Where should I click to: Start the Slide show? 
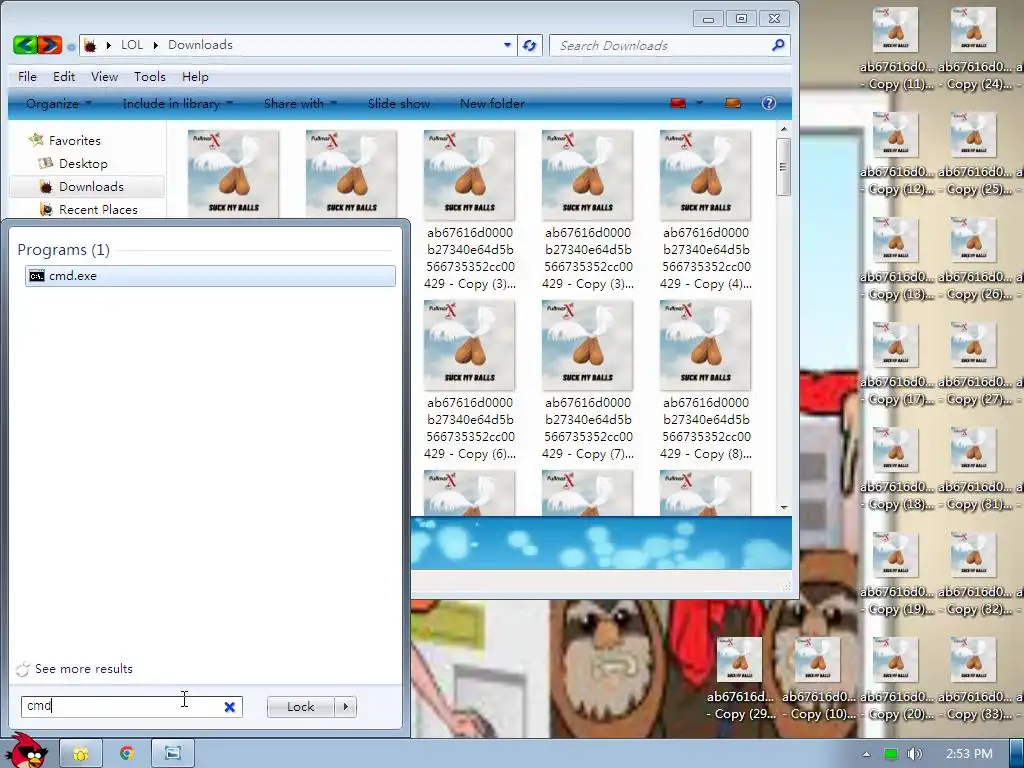click(398, 103)
